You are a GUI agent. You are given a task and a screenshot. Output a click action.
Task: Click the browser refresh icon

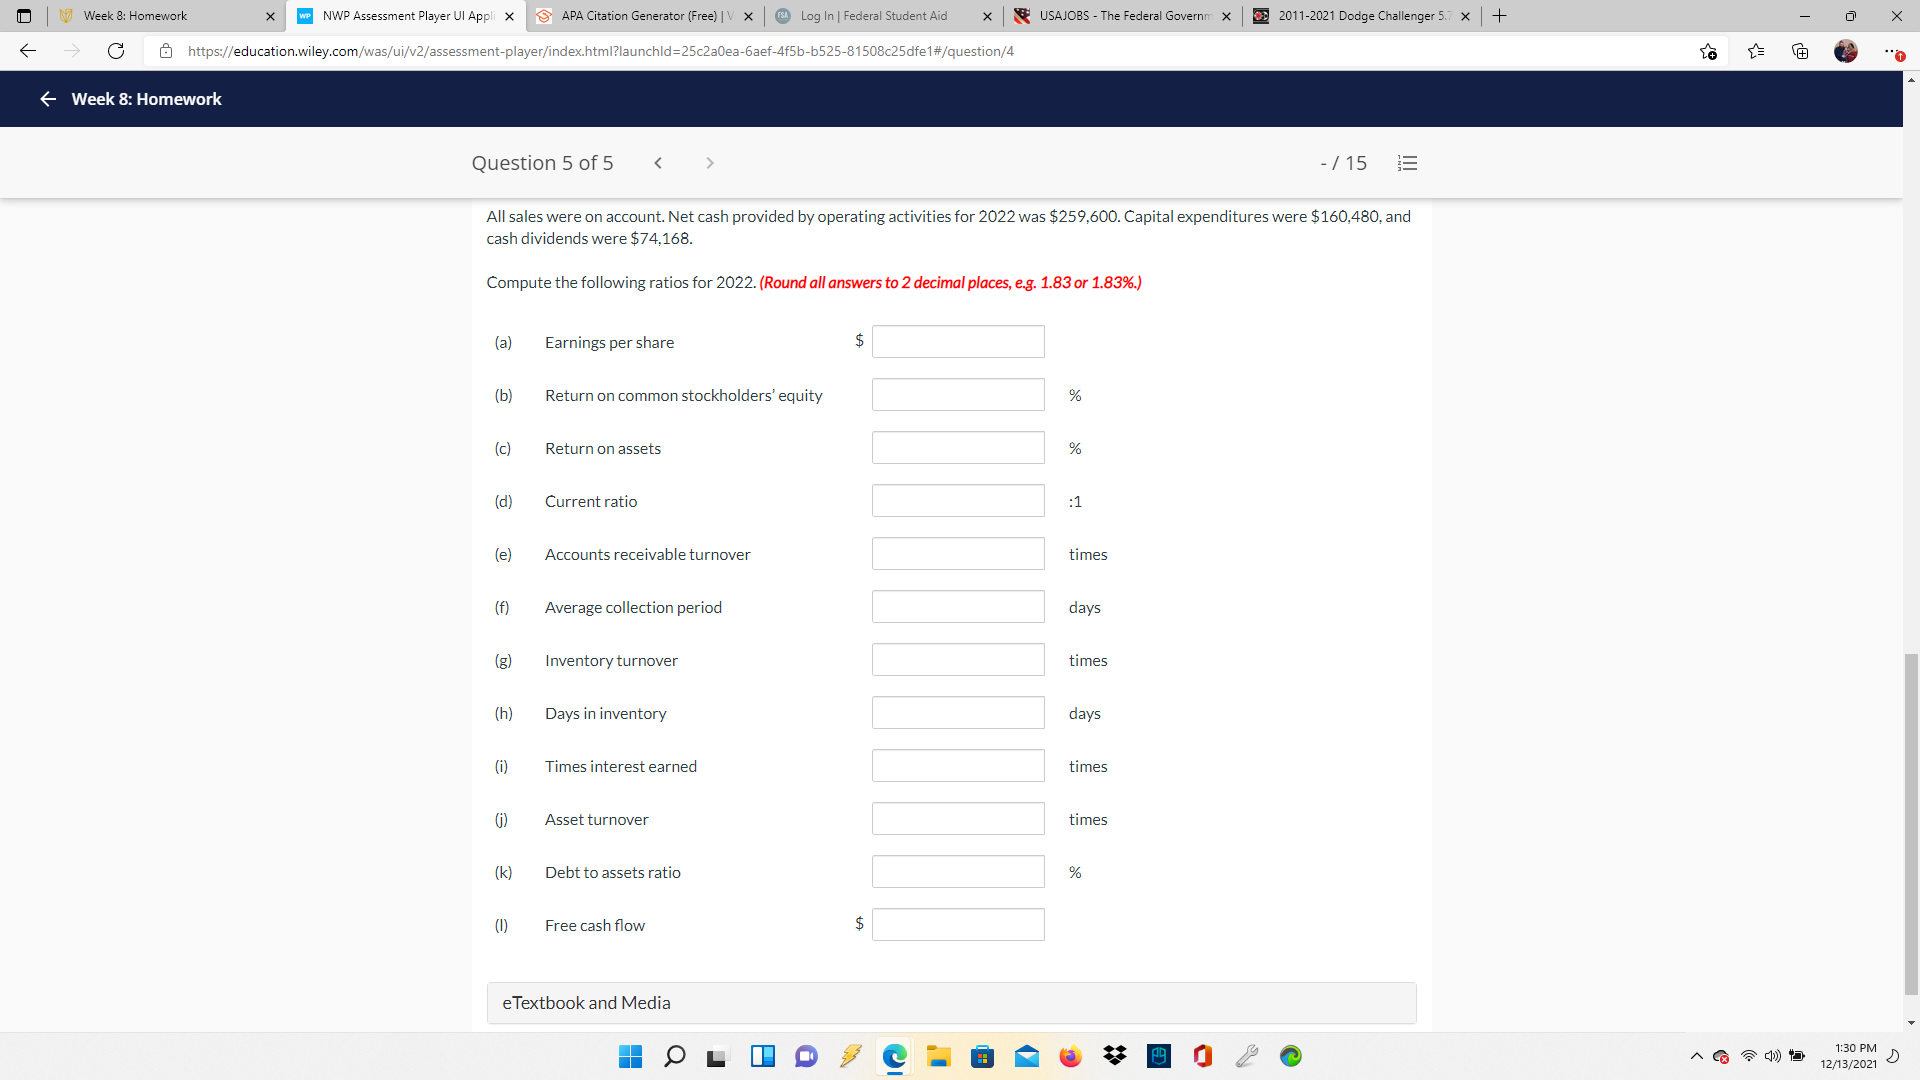pos(116,51)
